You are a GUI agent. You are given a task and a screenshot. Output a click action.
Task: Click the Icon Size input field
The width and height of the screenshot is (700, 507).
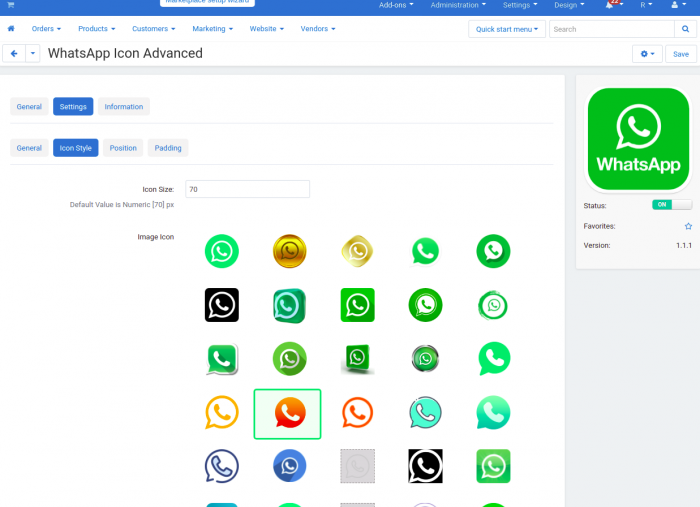tap(247, 189)
